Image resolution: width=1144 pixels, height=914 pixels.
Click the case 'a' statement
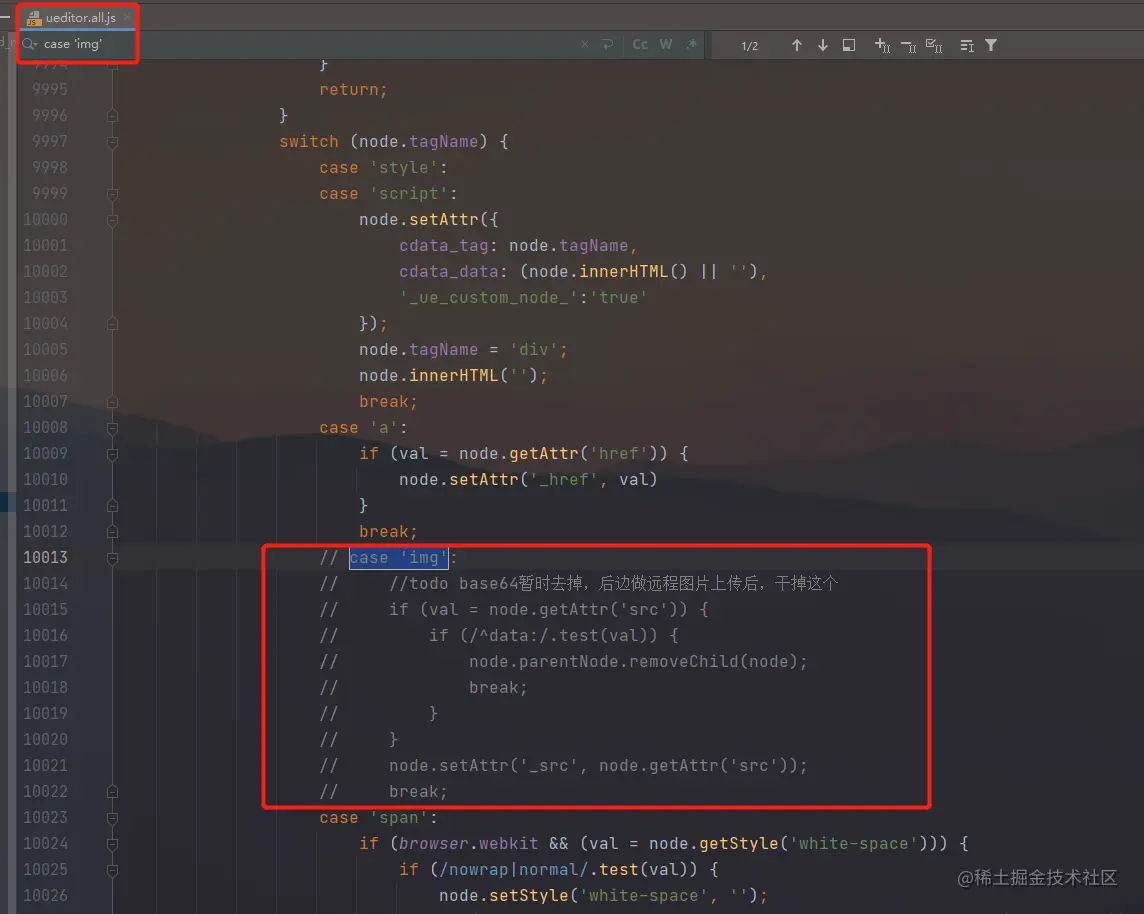tap(363, 427)
